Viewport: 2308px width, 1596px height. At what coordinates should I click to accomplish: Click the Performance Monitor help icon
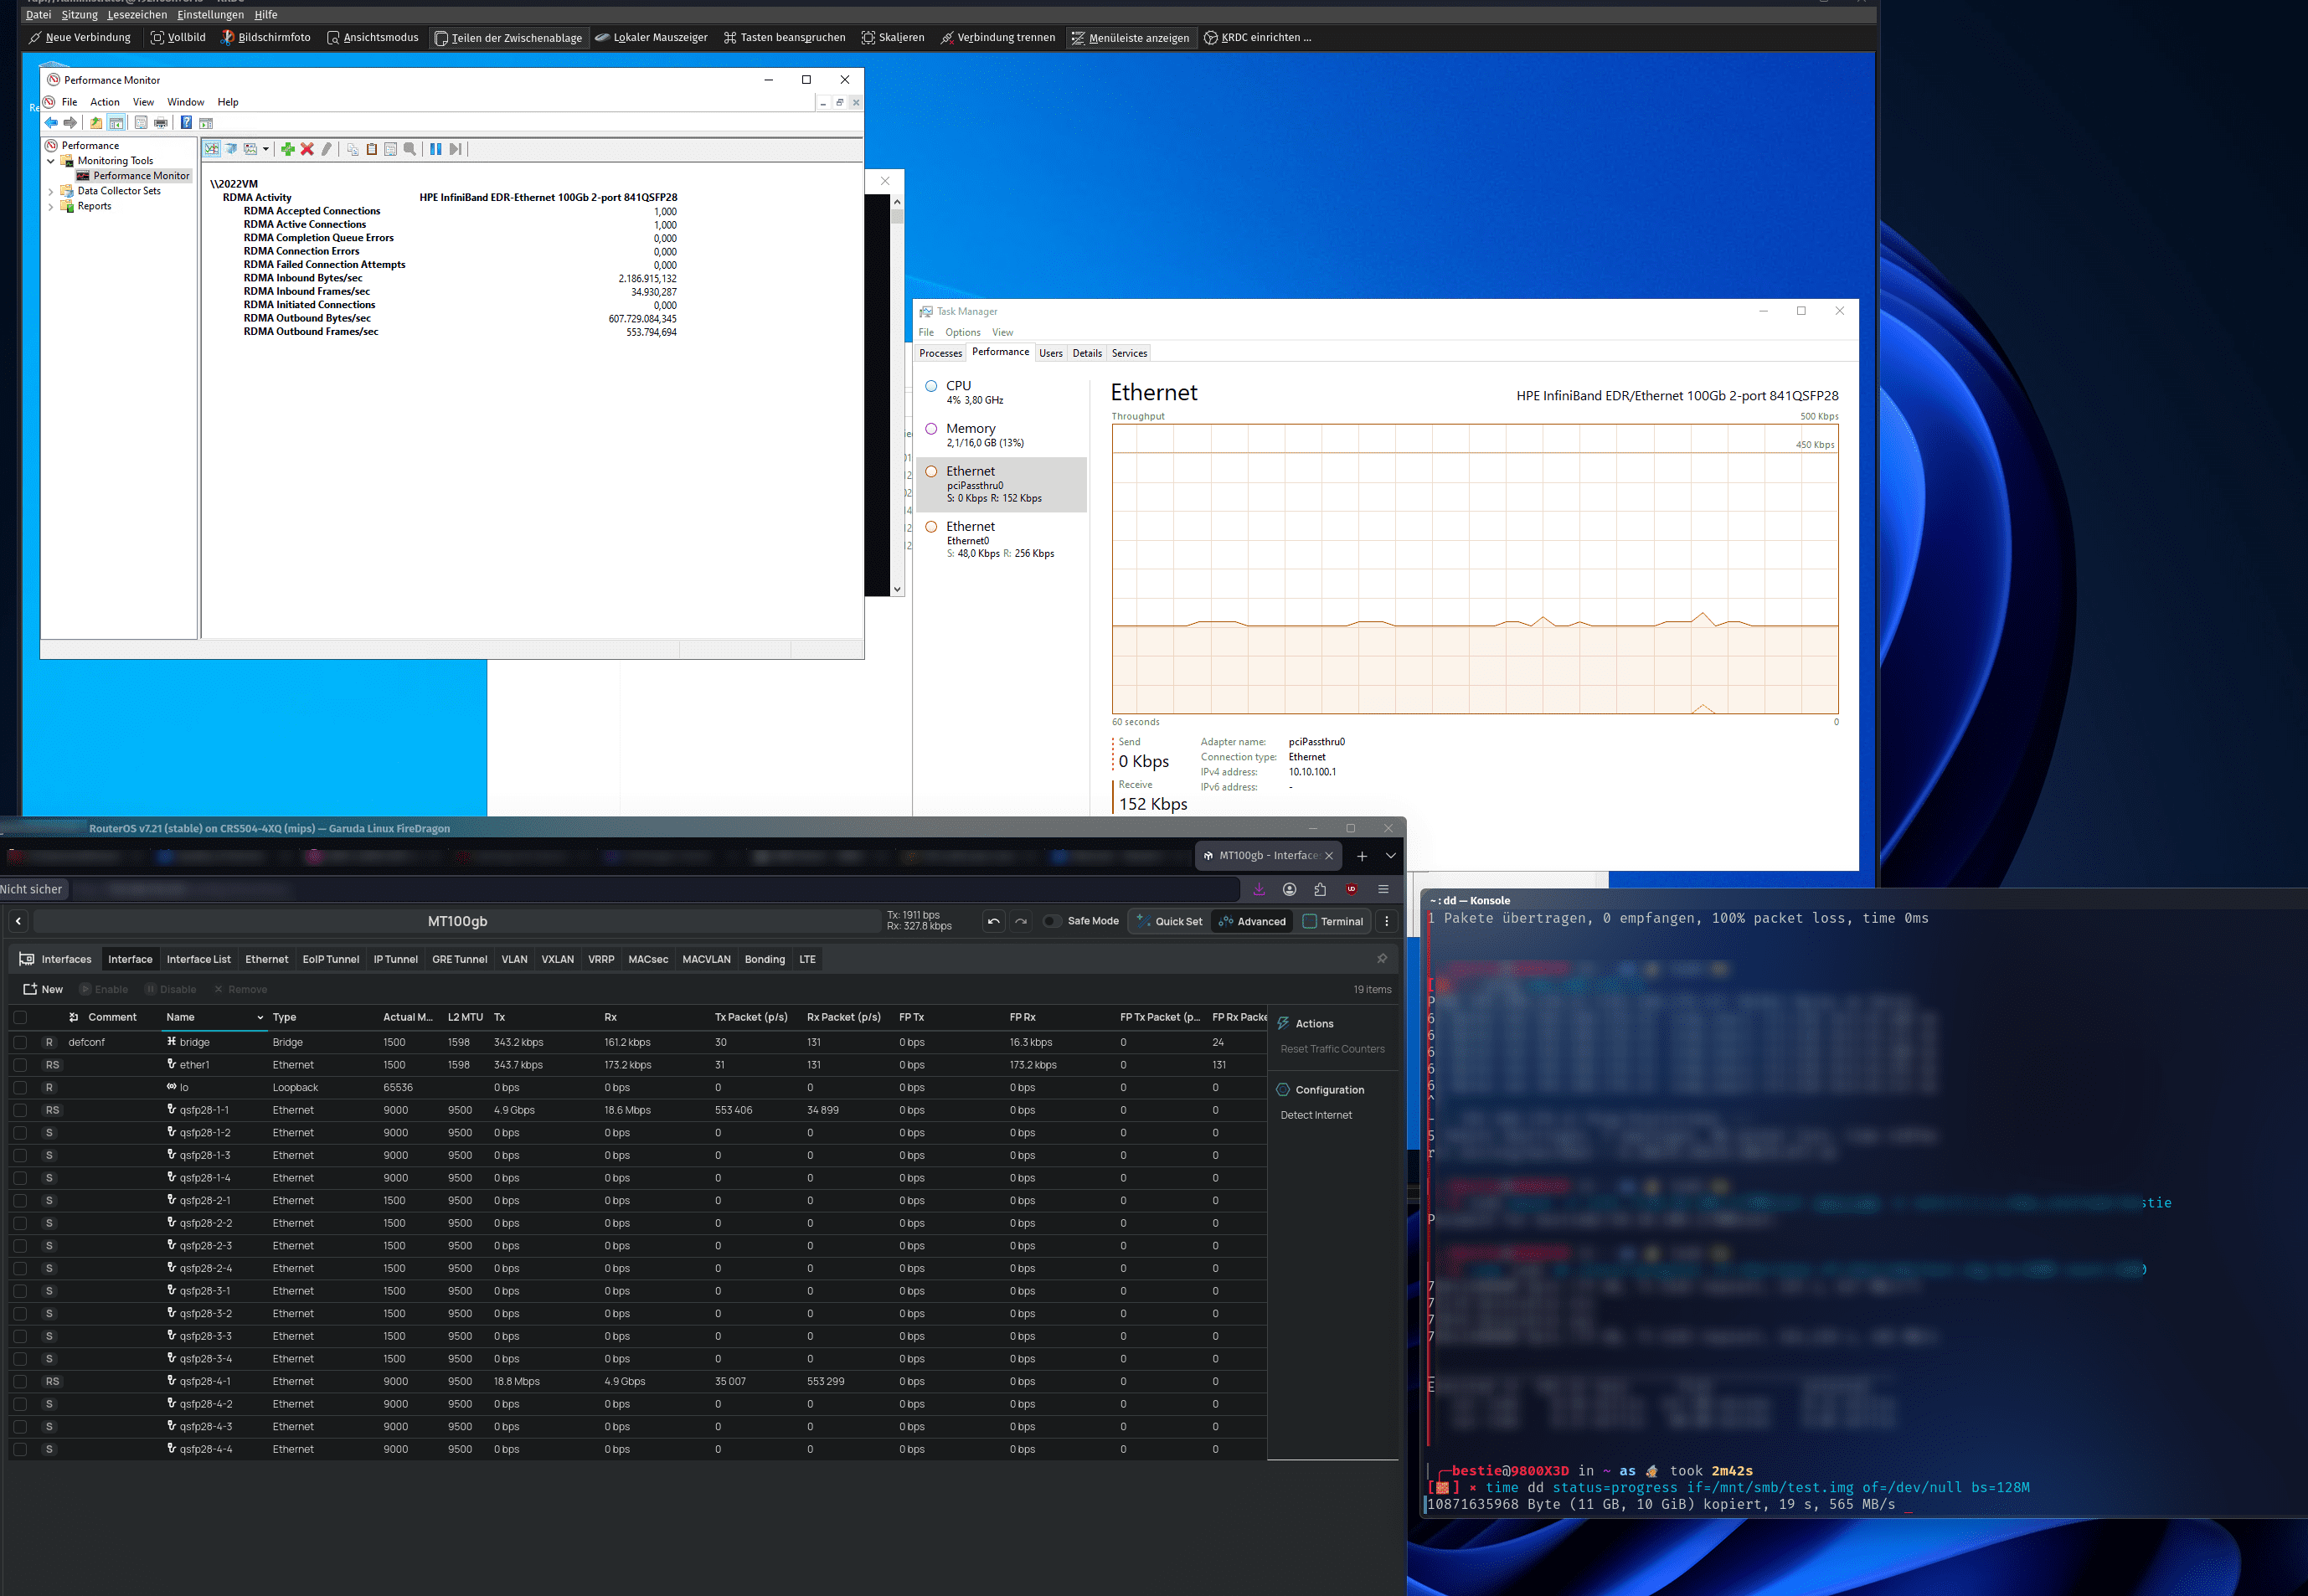click(x=186, y=123)
